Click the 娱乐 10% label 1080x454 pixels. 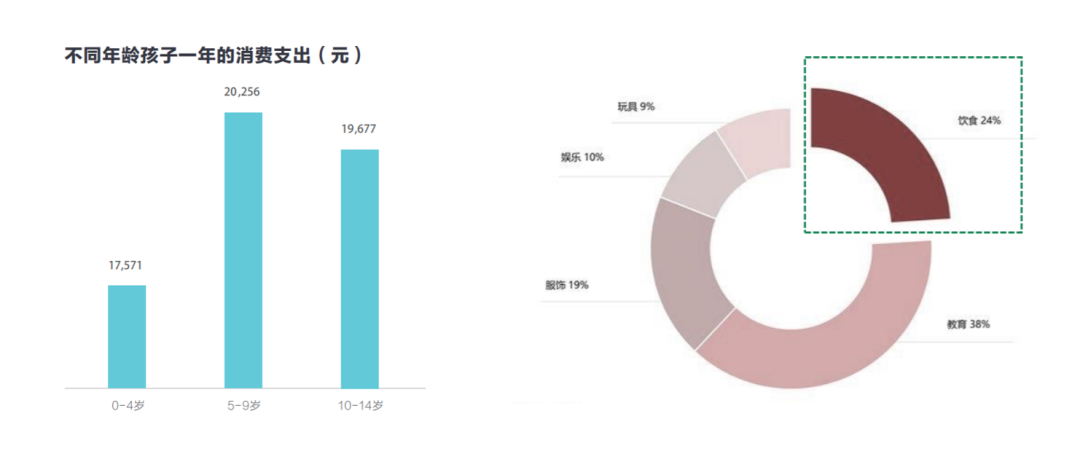[582, 157]
